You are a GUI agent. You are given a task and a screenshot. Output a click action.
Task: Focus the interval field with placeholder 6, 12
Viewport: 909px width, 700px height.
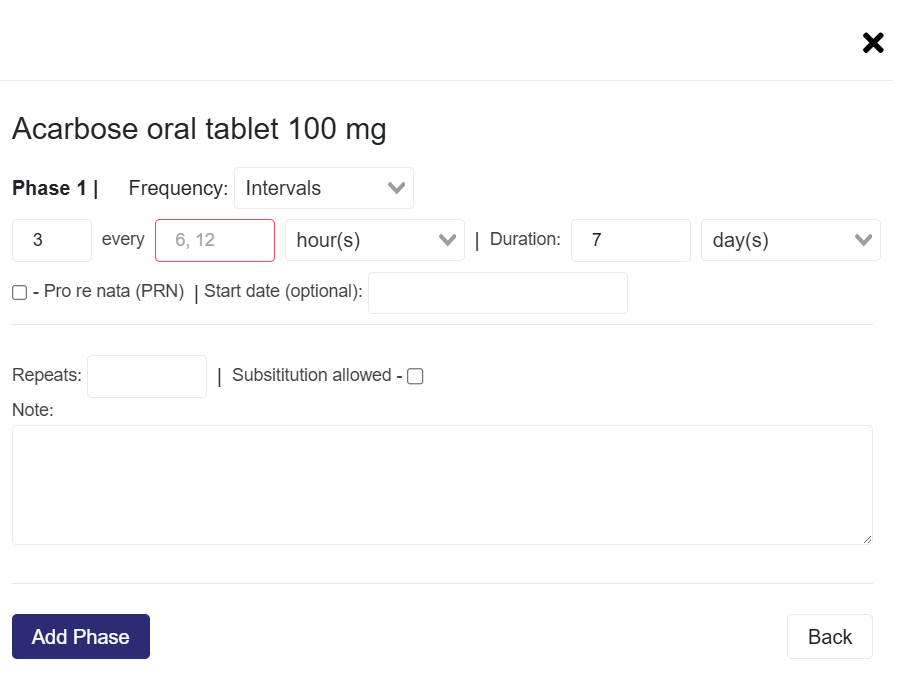point(214,241)
